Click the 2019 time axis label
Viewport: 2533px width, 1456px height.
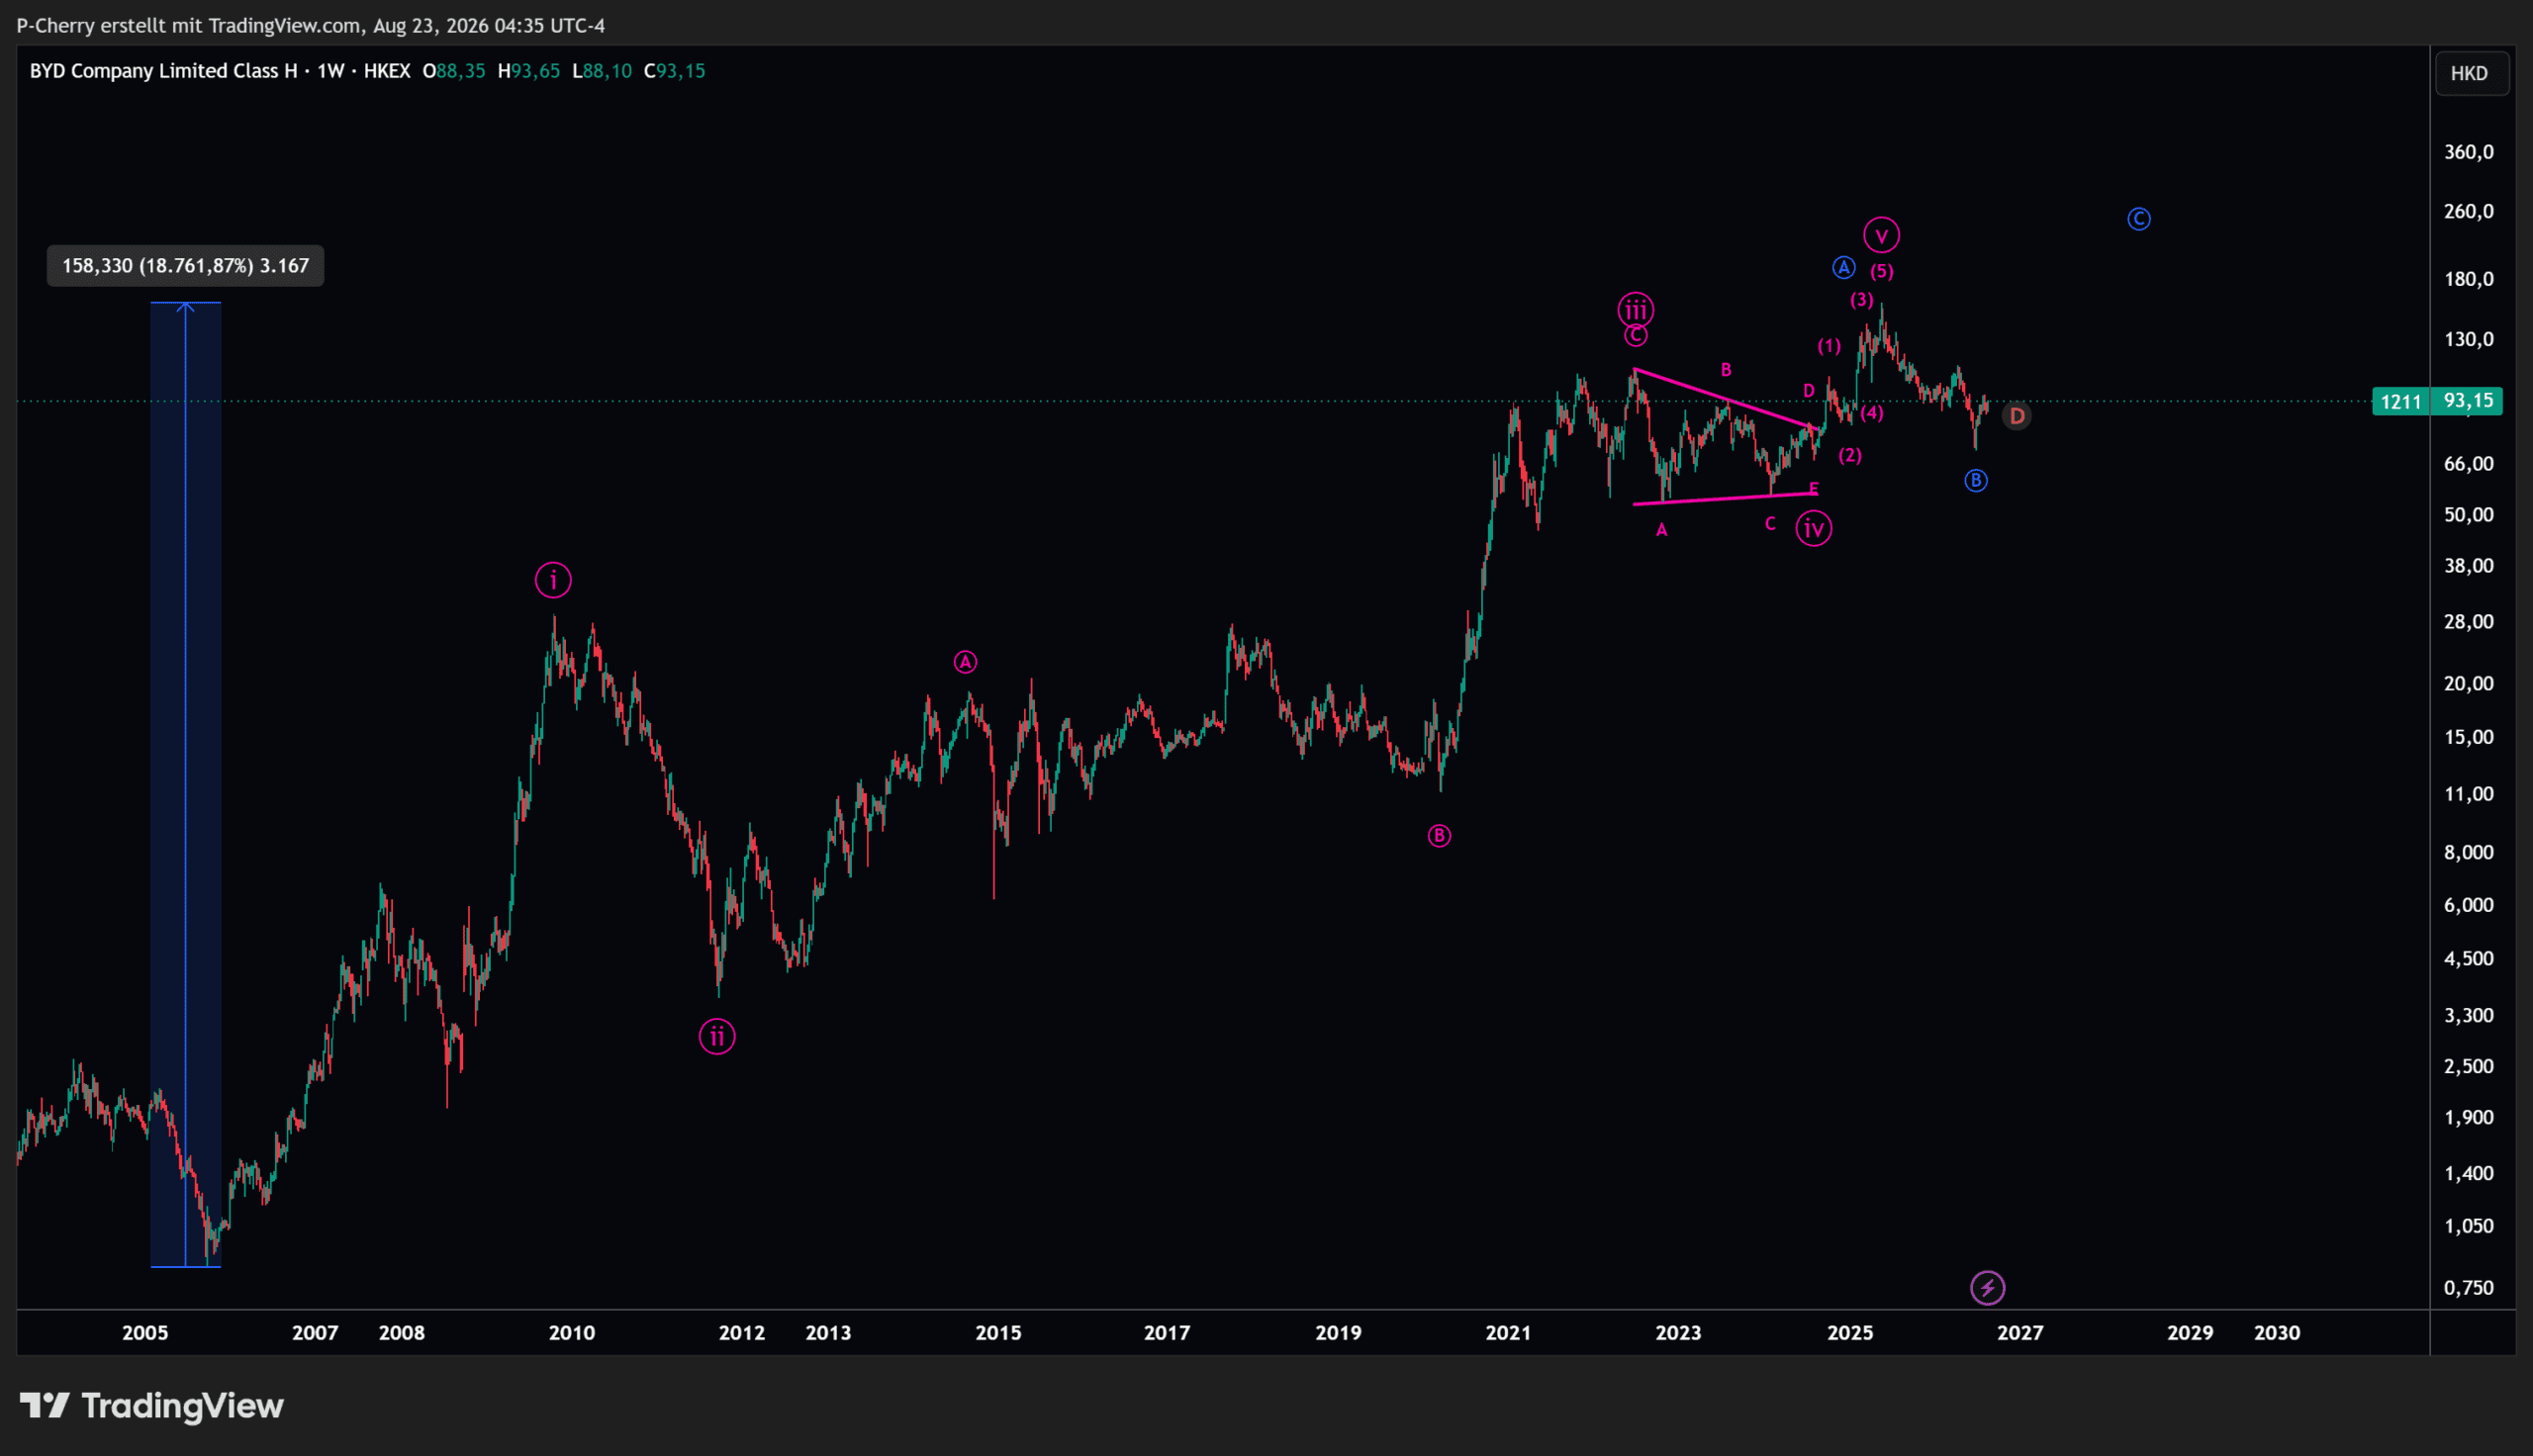pyautogui.click(x=1338, y=1333)
